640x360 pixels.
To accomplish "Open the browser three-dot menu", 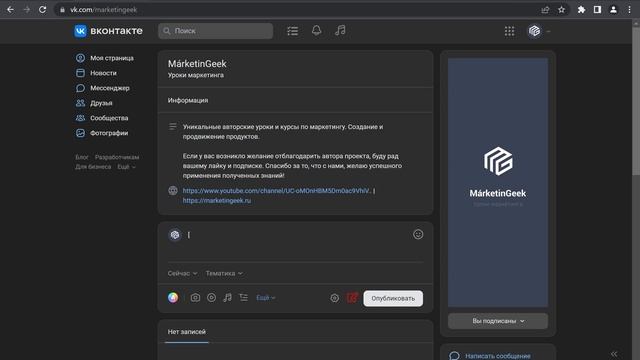I will (629, 10).
